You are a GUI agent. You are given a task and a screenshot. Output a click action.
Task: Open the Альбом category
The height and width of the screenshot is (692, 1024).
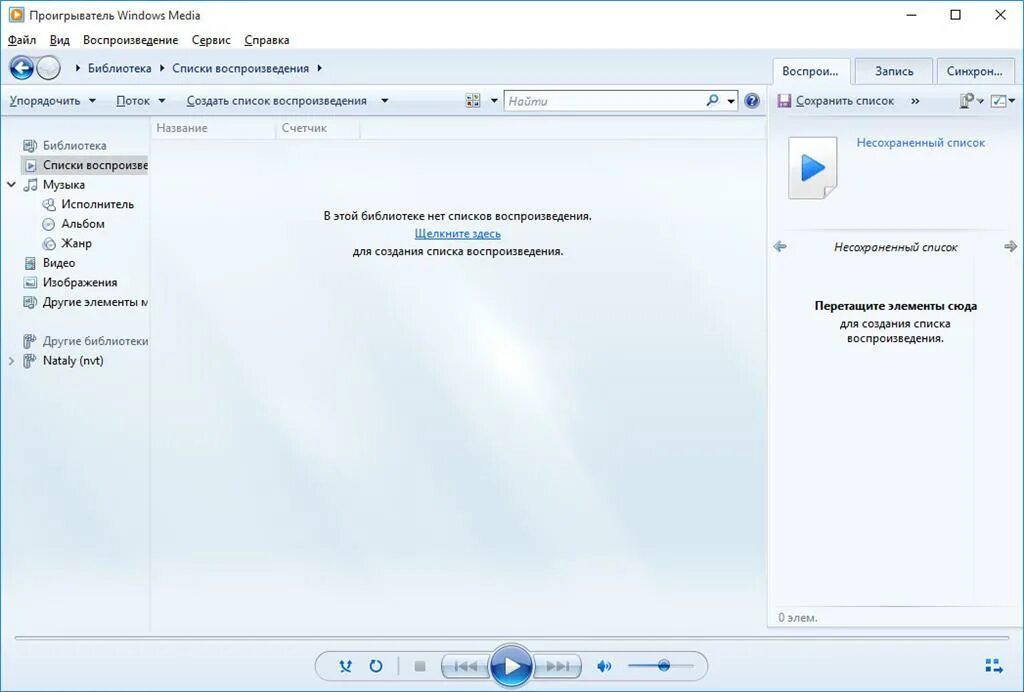(x=82, y=224)
